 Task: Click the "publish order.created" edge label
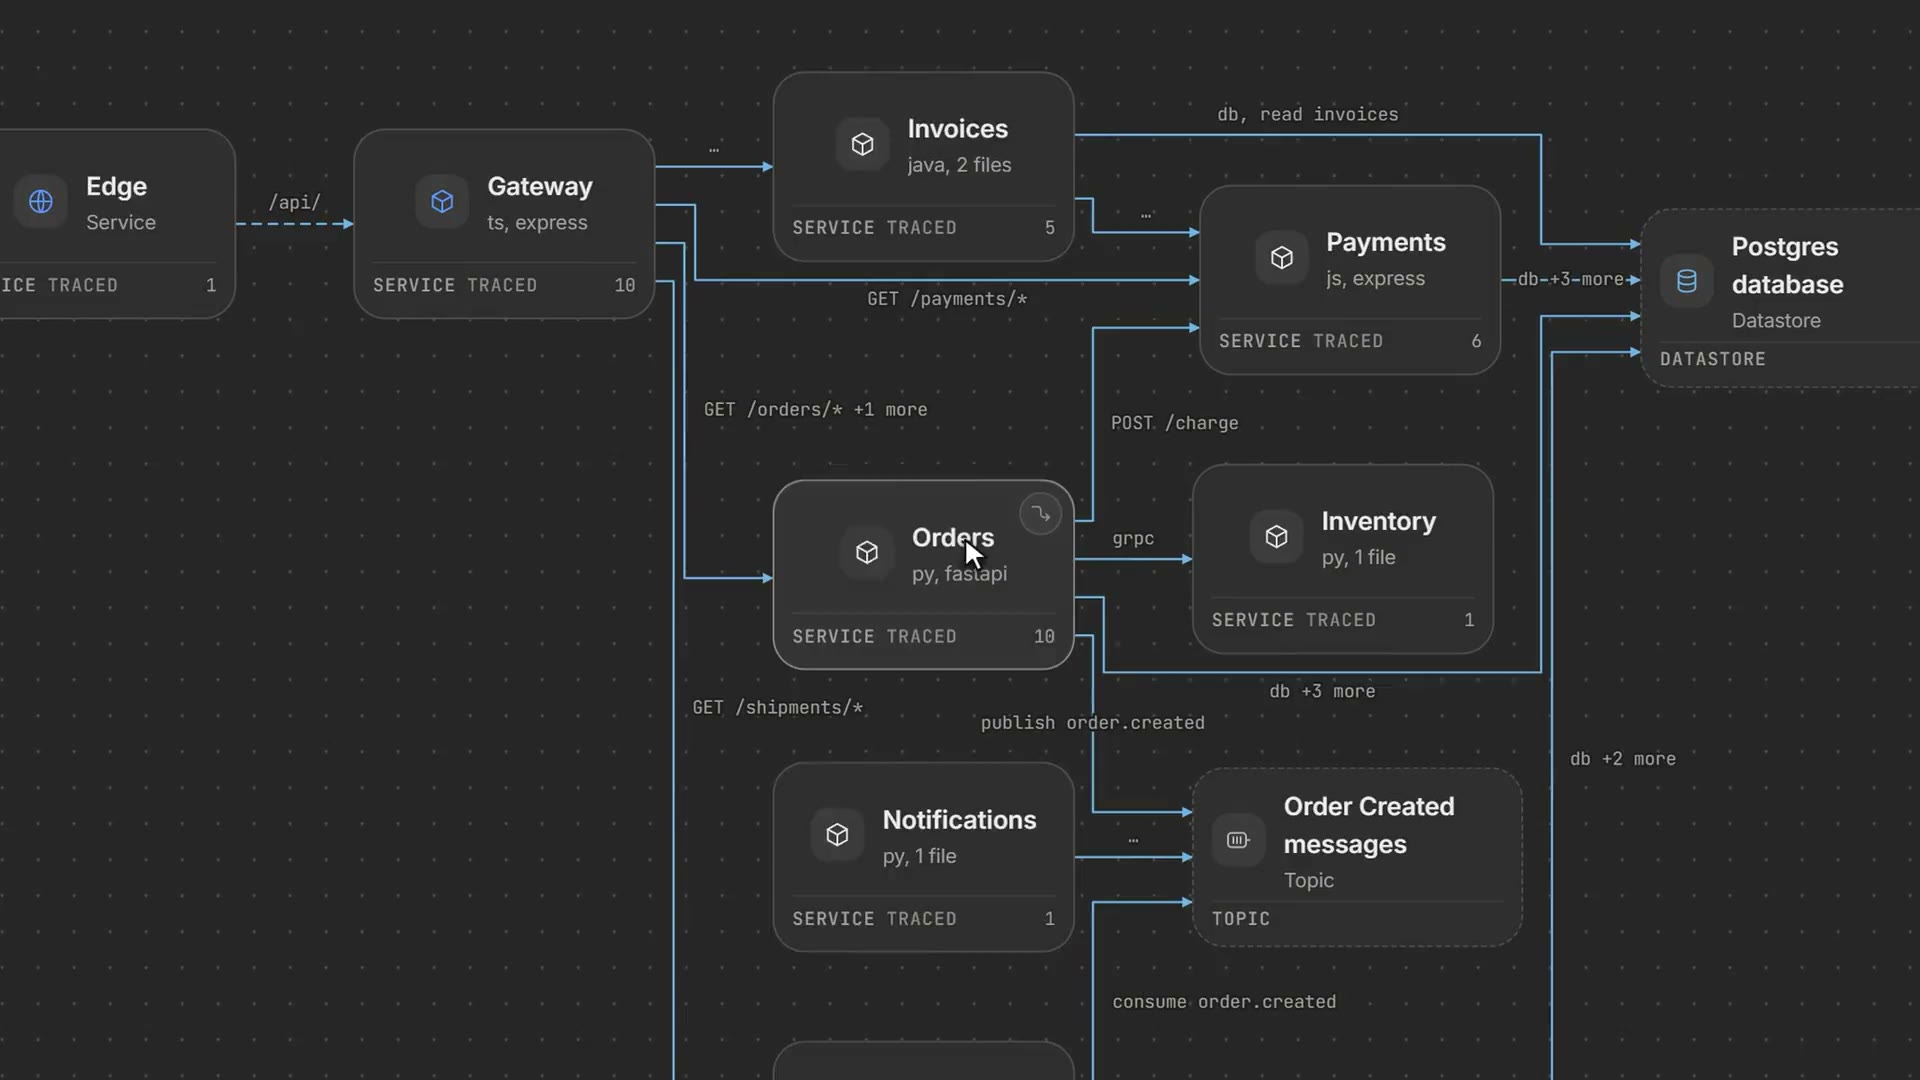[x=1092, y=723]
